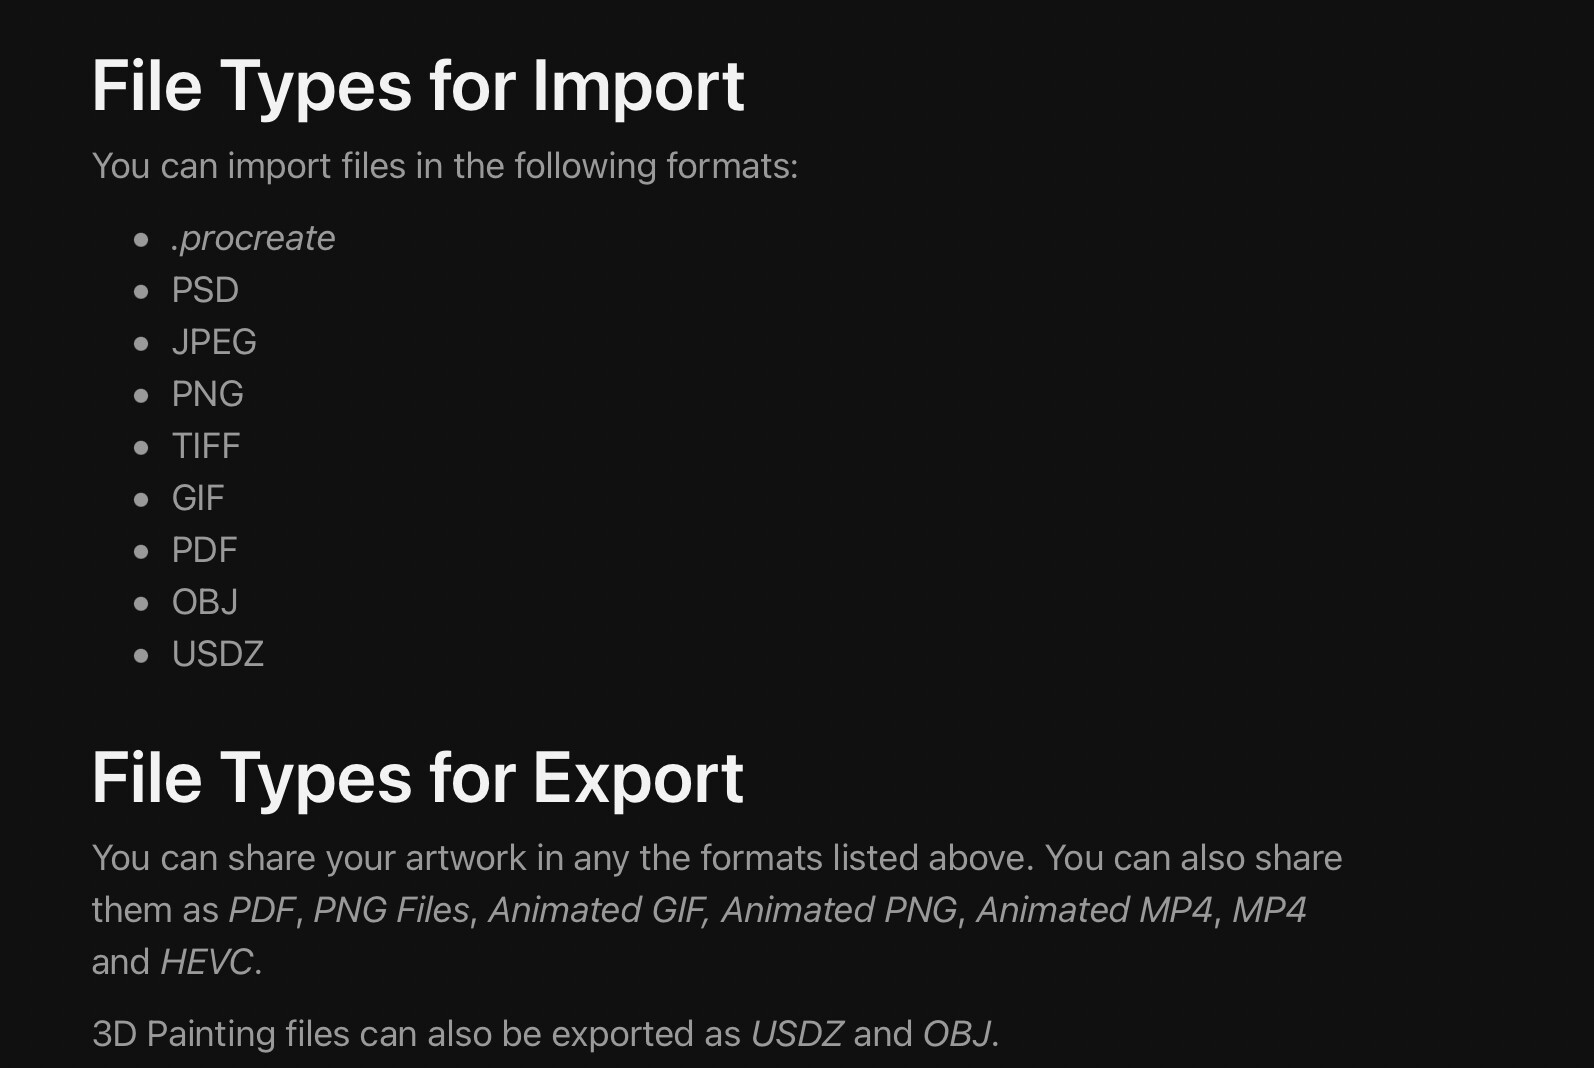This screenshot has height=1068, width=1594.
Task: Click PDF in the import bullet list
Action: 204,550
